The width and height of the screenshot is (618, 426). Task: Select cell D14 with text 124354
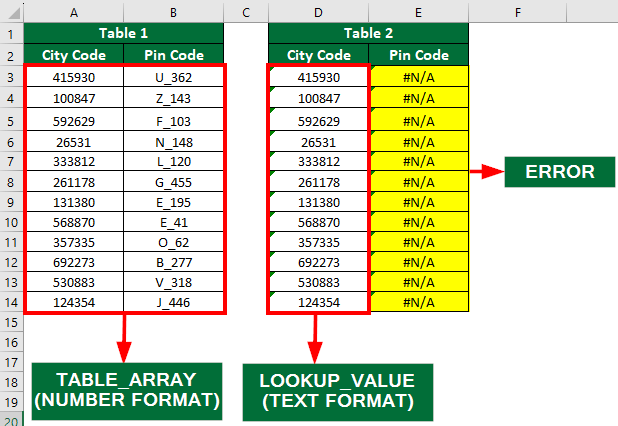(x=318, y=302)
